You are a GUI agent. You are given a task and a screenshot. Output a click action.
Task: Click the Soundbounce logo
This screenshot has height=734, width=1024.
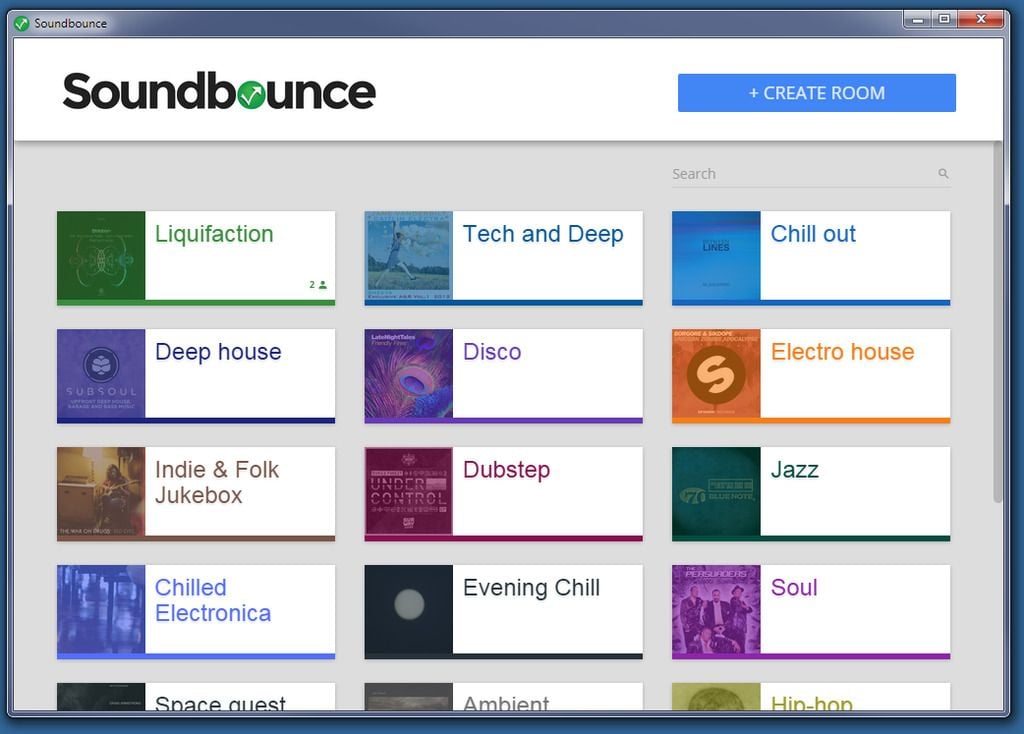[x=219, y=91]
